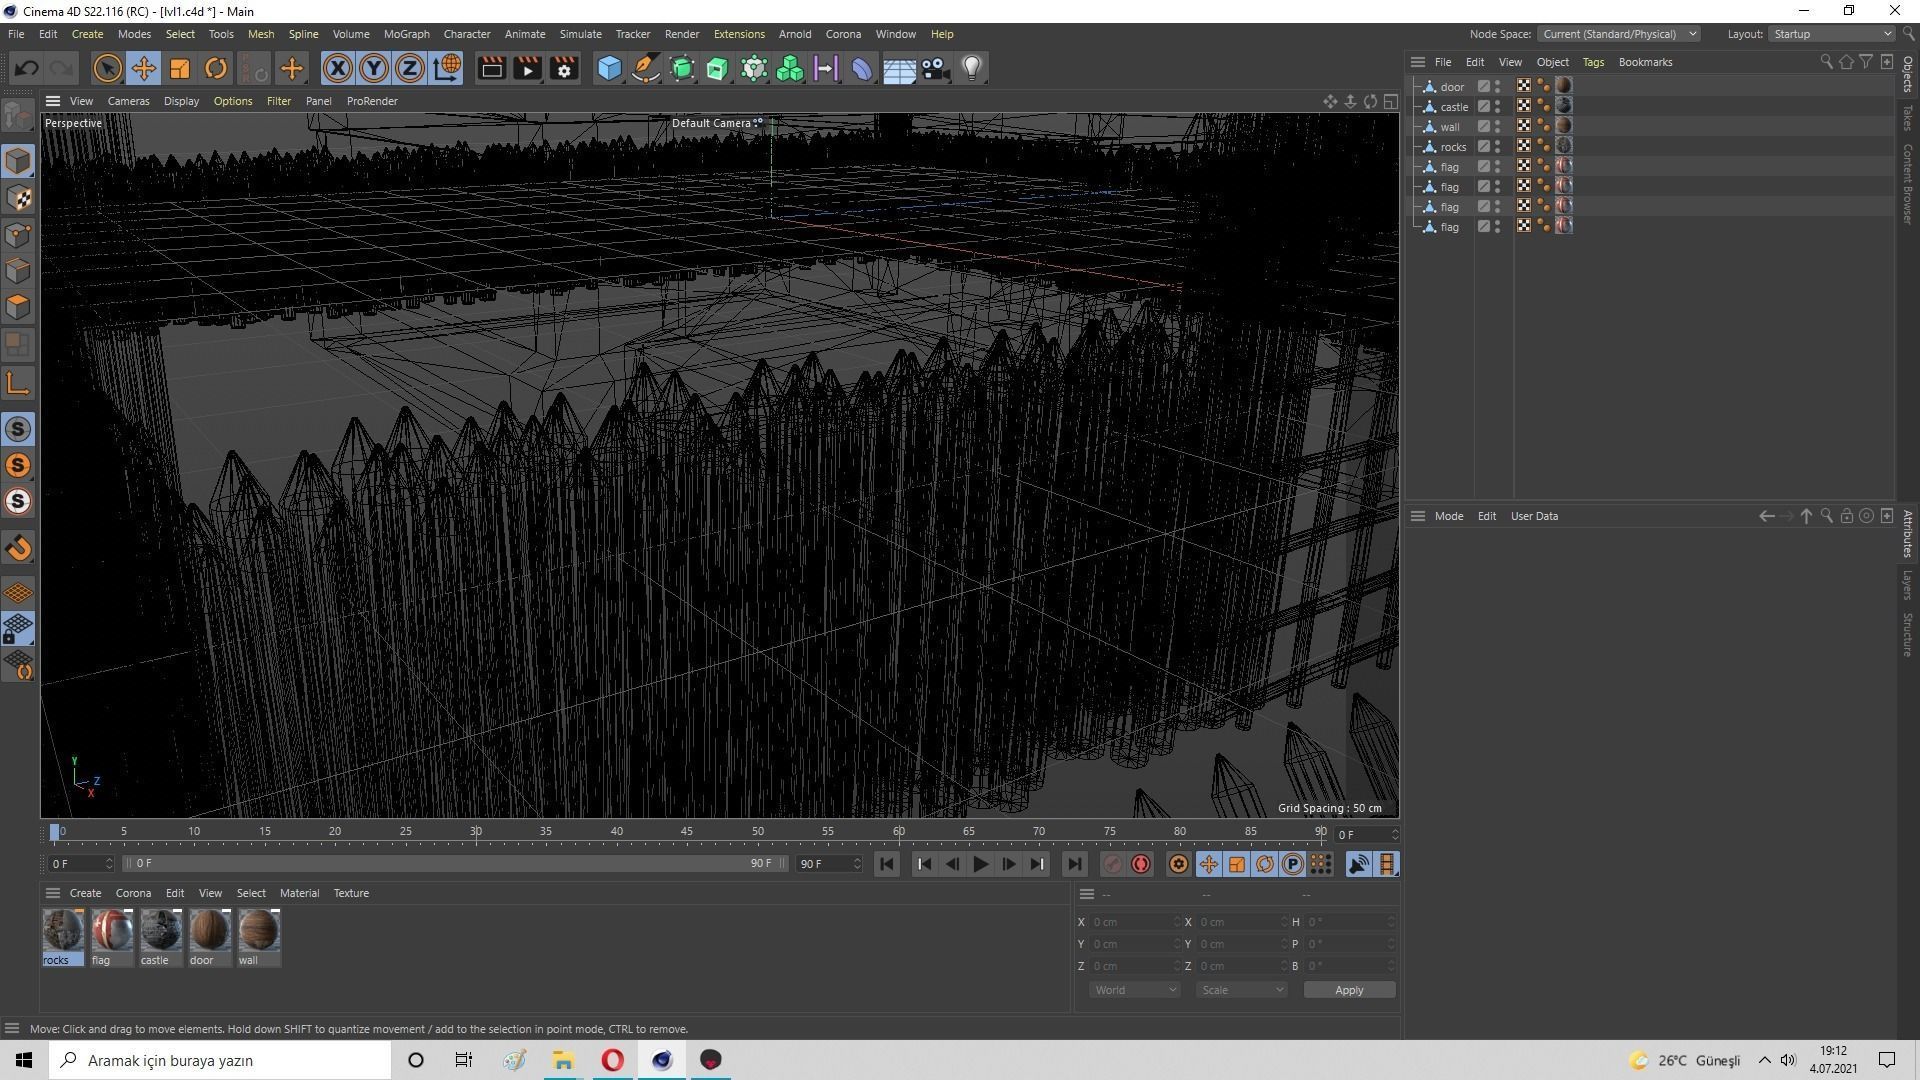Toggle door object editor visibility dots
The height and width of the screenshot is (1080, 1920).
click(1498, 87)
